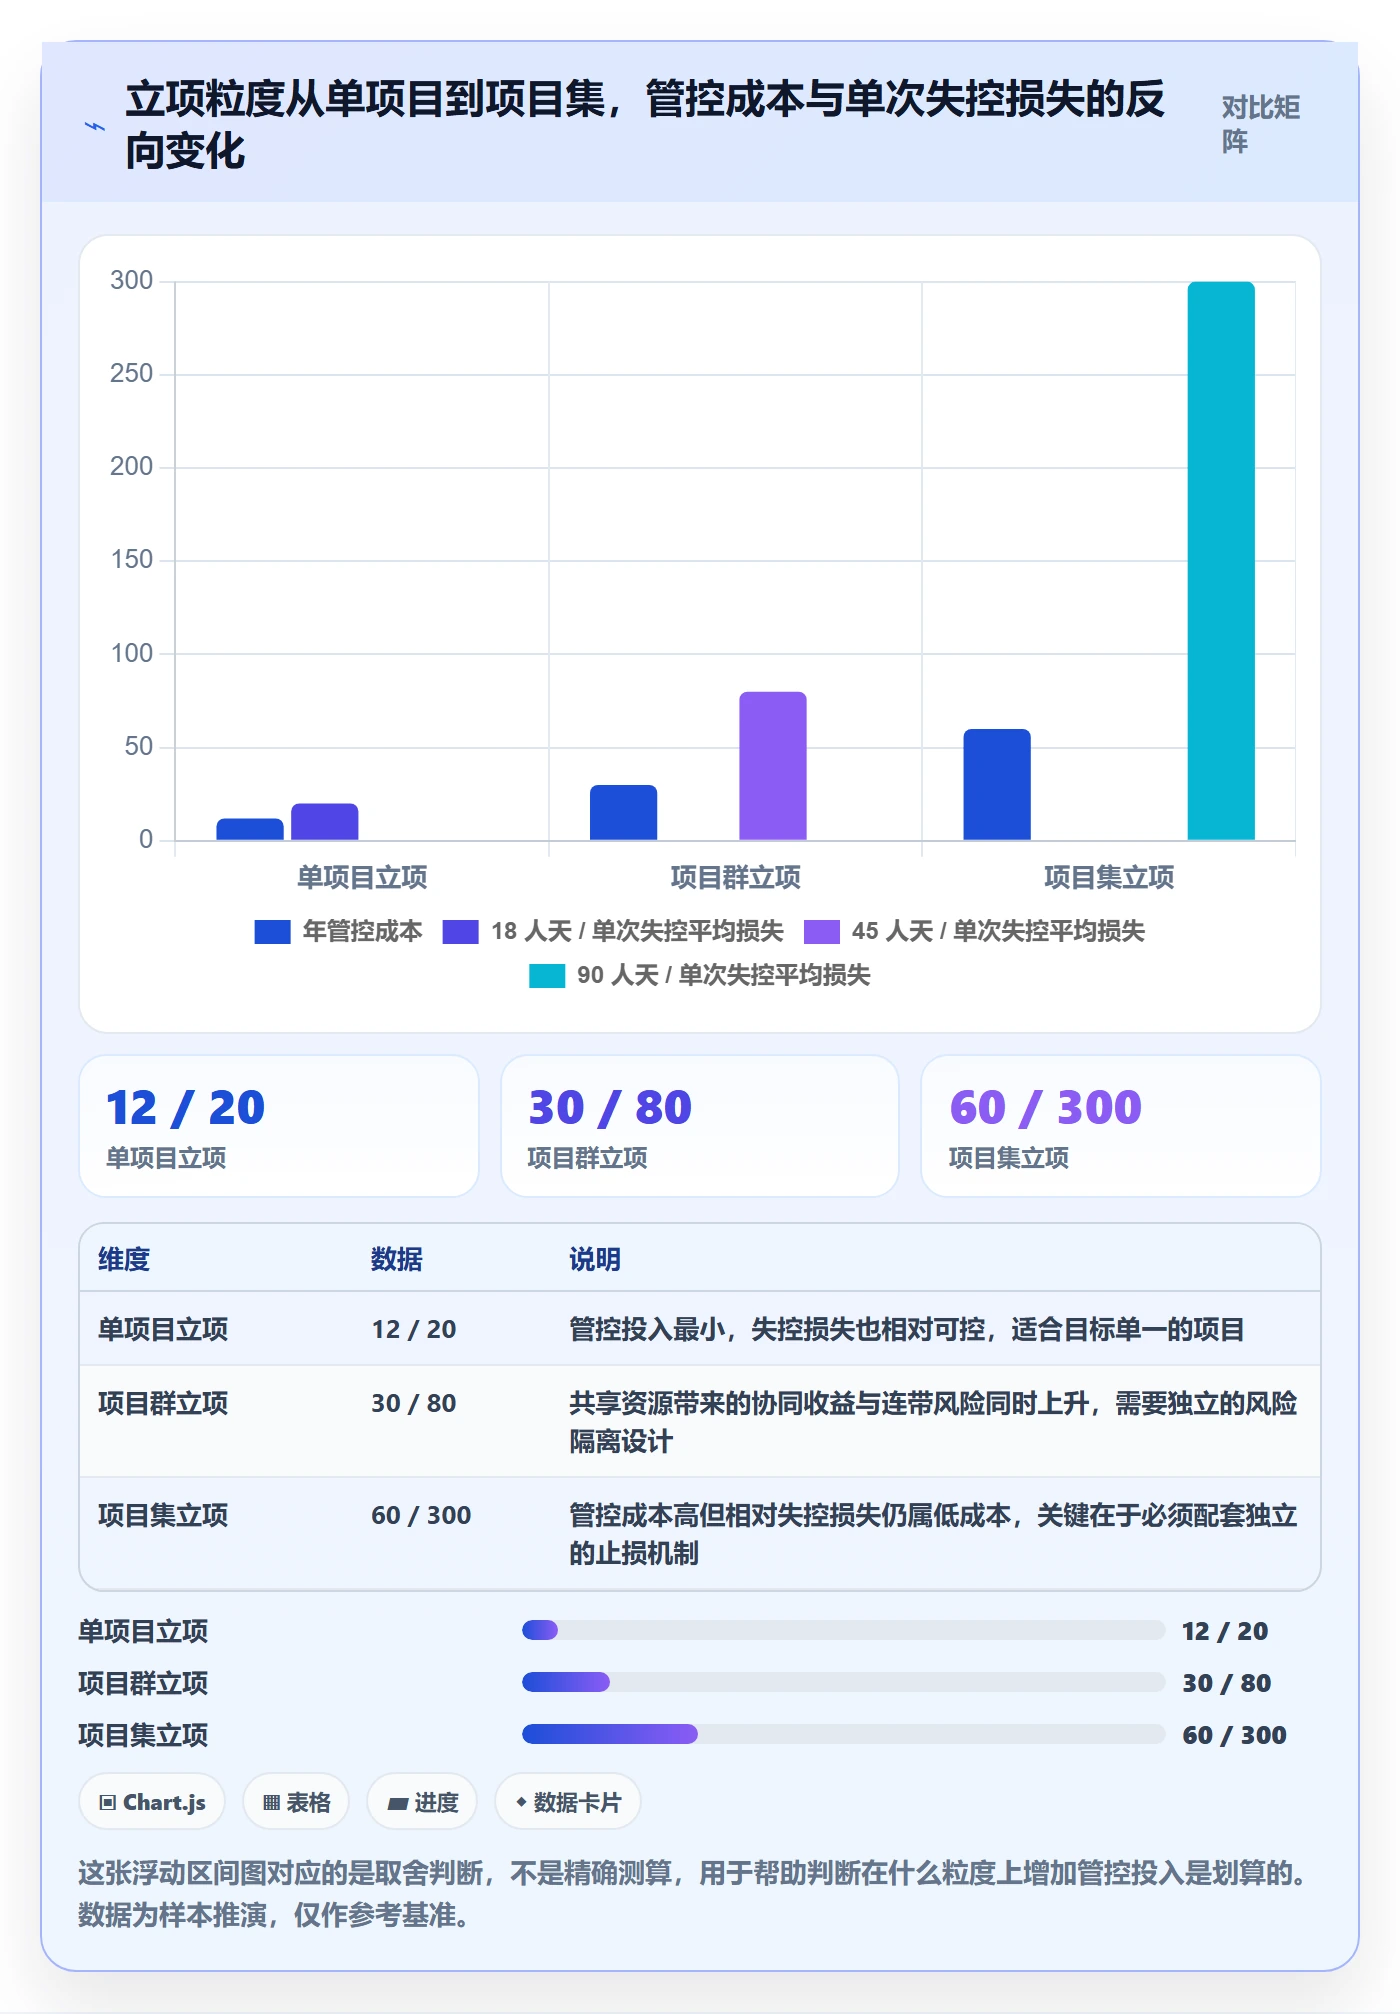Screen dimensions: 1400x2014
Task: Open the 30 / 80 data card
Action: [x=700, y=1126]
